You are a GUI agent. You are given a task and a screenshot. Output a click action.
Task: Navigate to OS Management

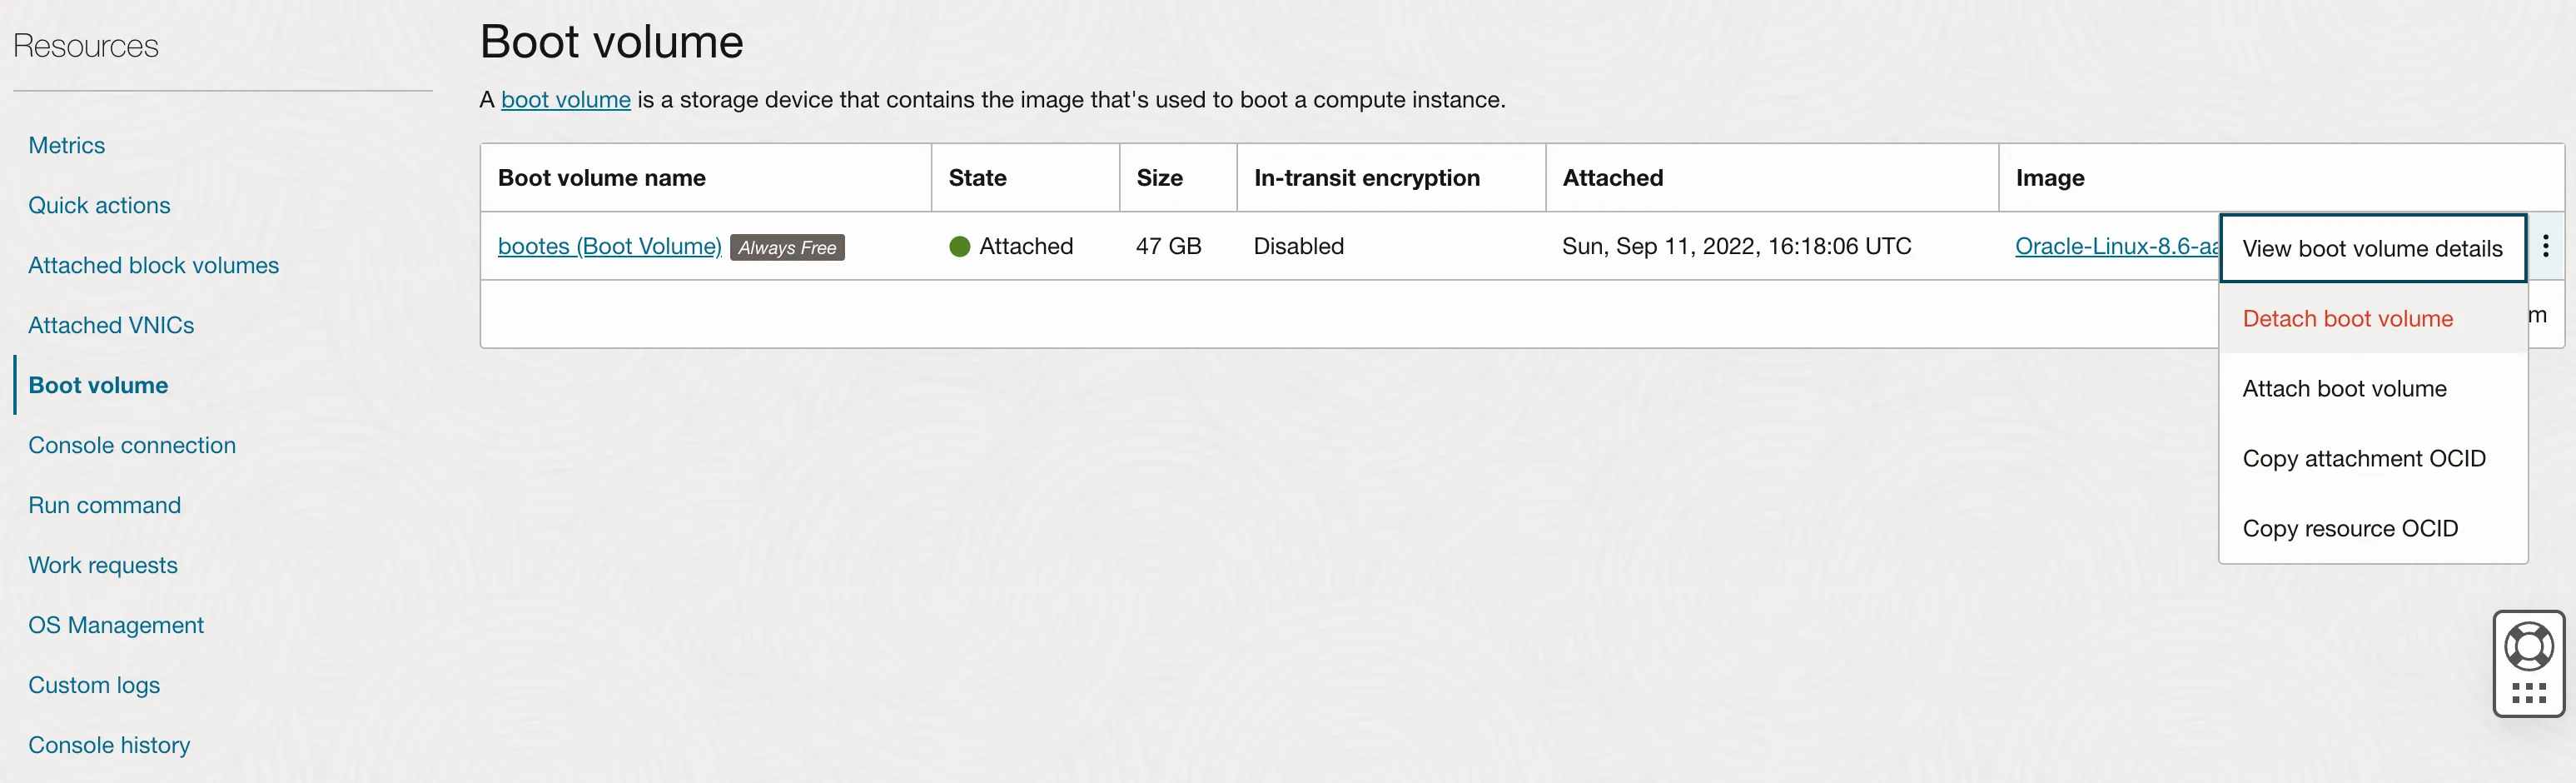coord(116,625)
